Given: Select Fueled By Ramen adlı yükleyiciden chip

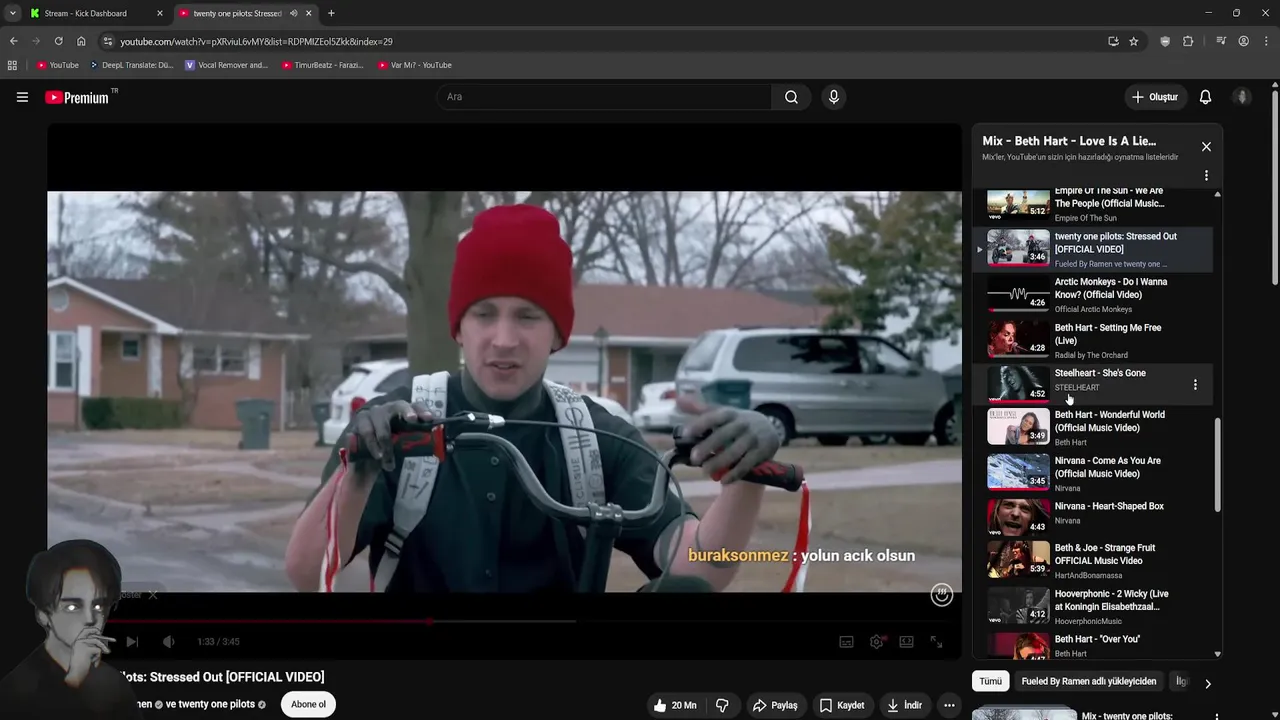Looking at the screenshot, I should pos(1088,682).
